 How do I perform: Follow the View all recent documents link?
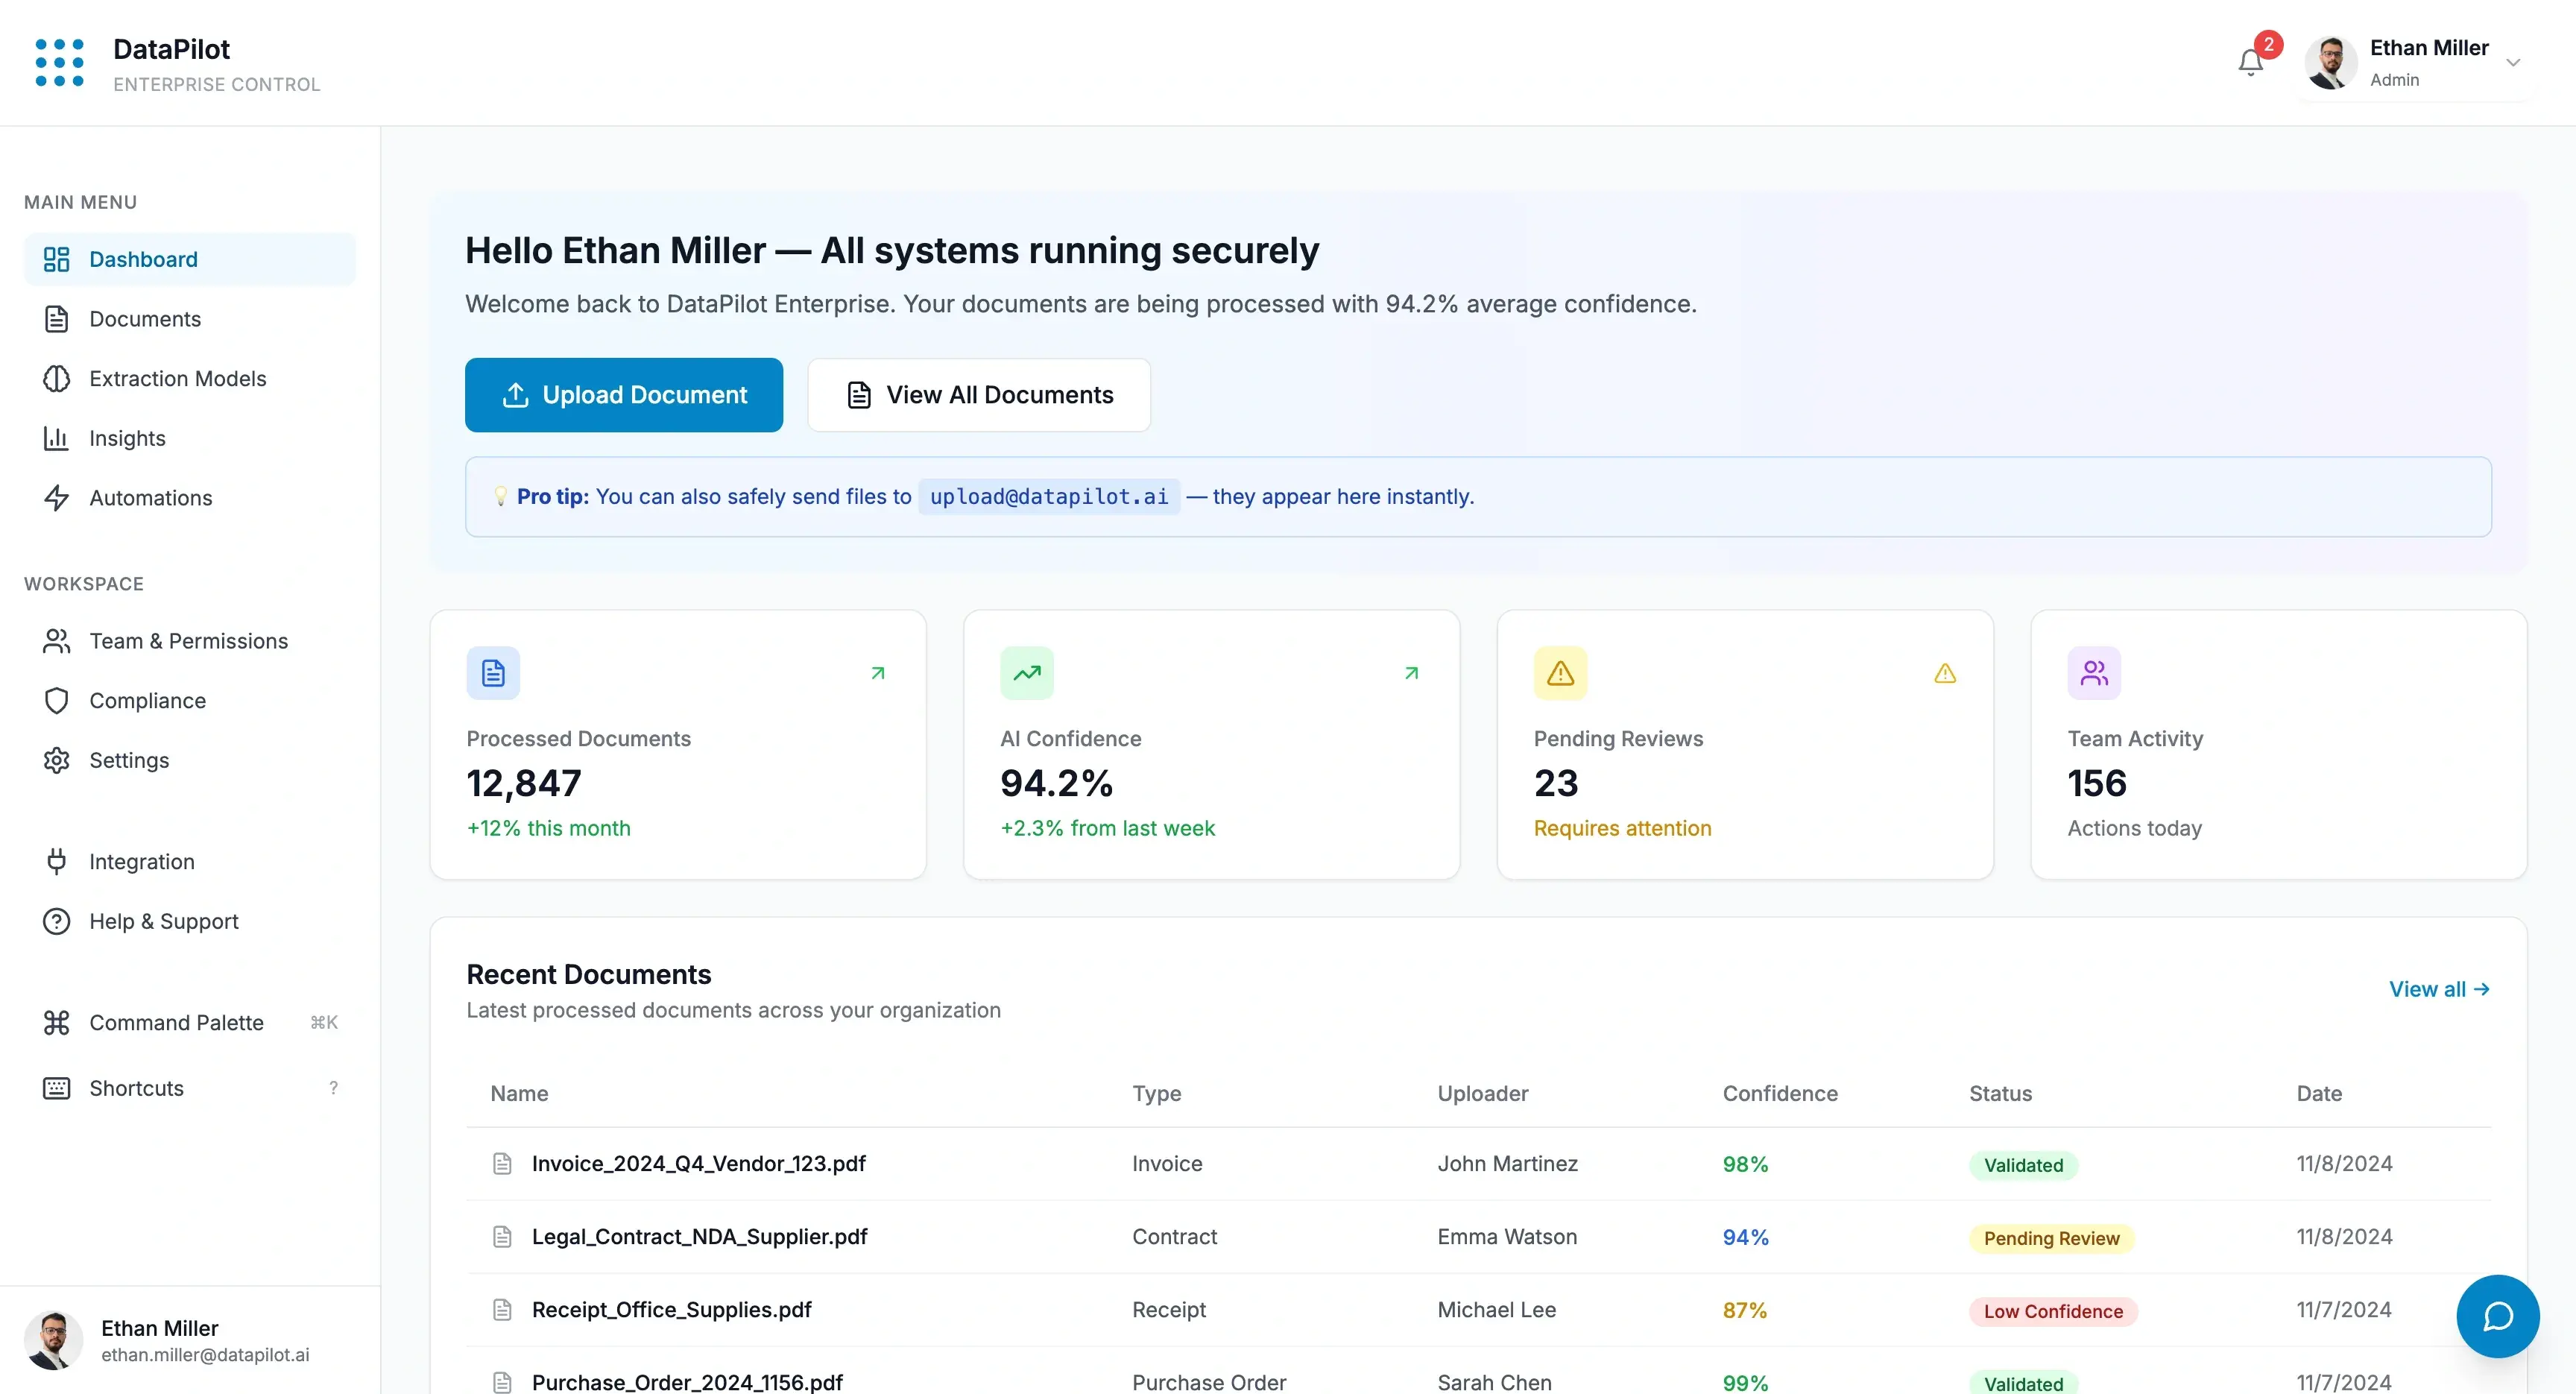click(2438, 989)
